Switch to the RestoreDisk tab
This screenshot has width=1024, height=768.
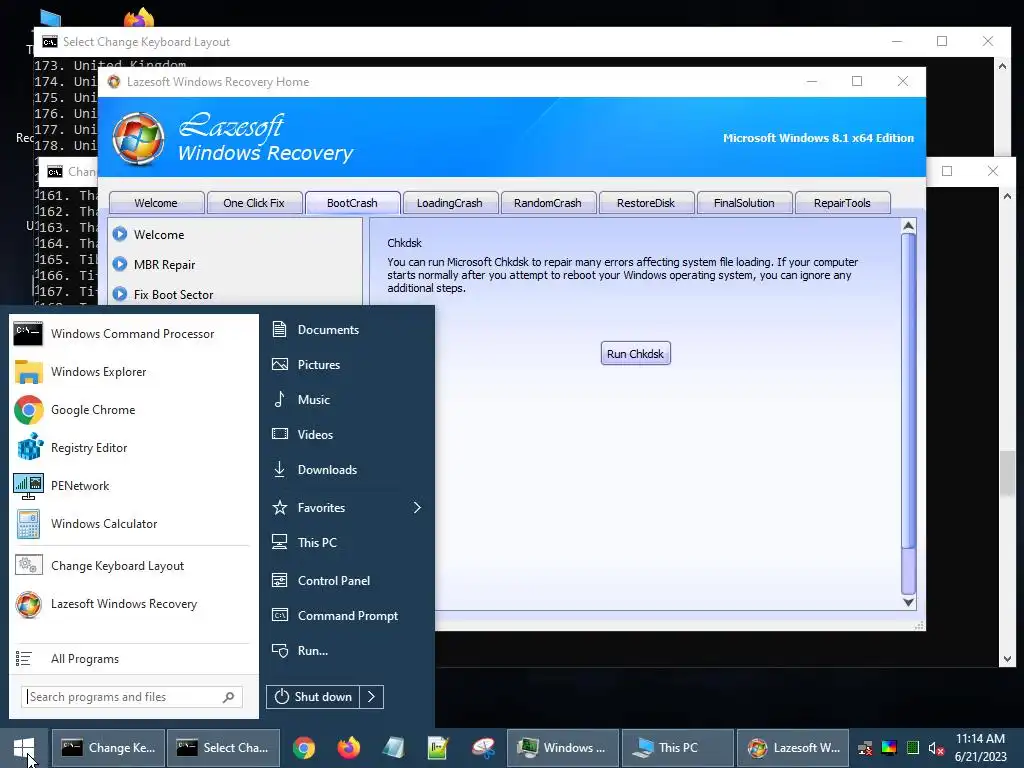click(x=646, y=203)
